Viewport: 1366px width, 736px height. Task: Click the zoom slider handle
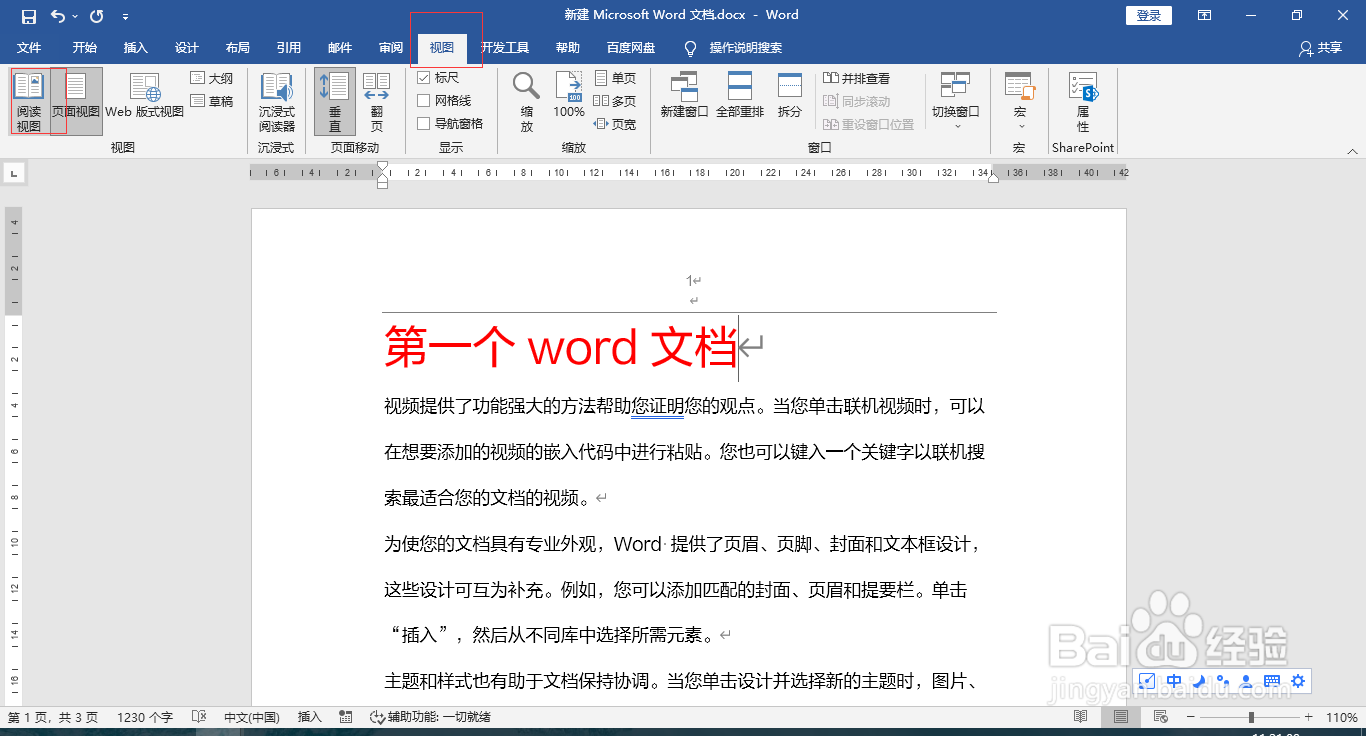[1251, 717]
